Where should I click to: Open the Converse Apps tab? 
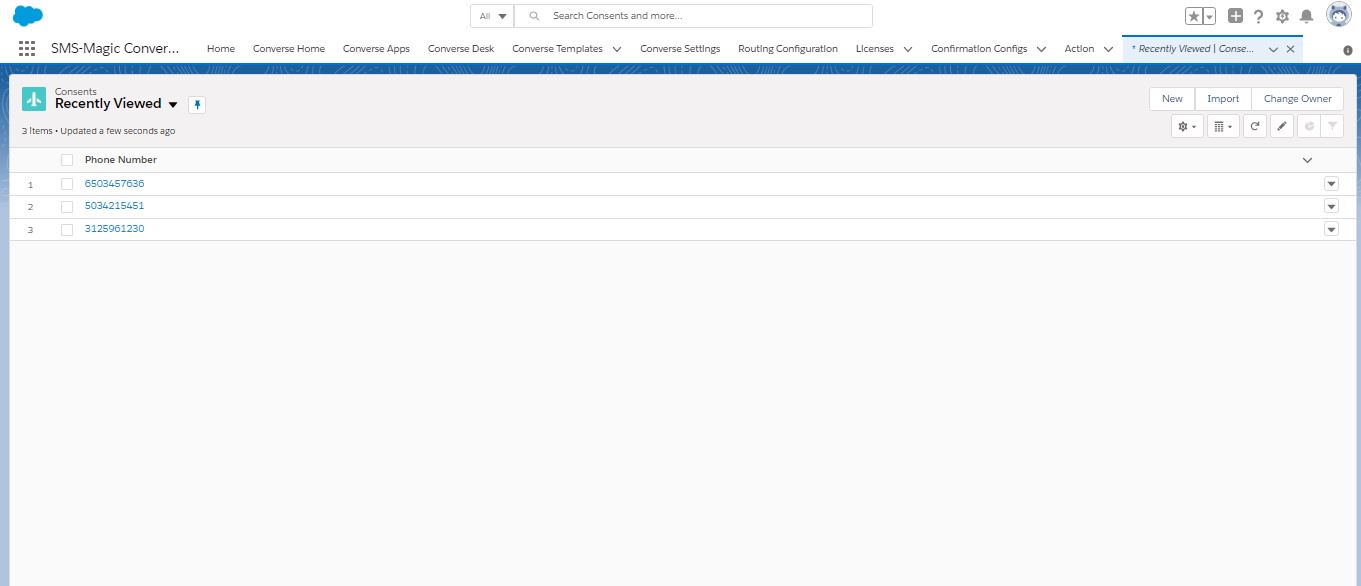pos(376,49)
